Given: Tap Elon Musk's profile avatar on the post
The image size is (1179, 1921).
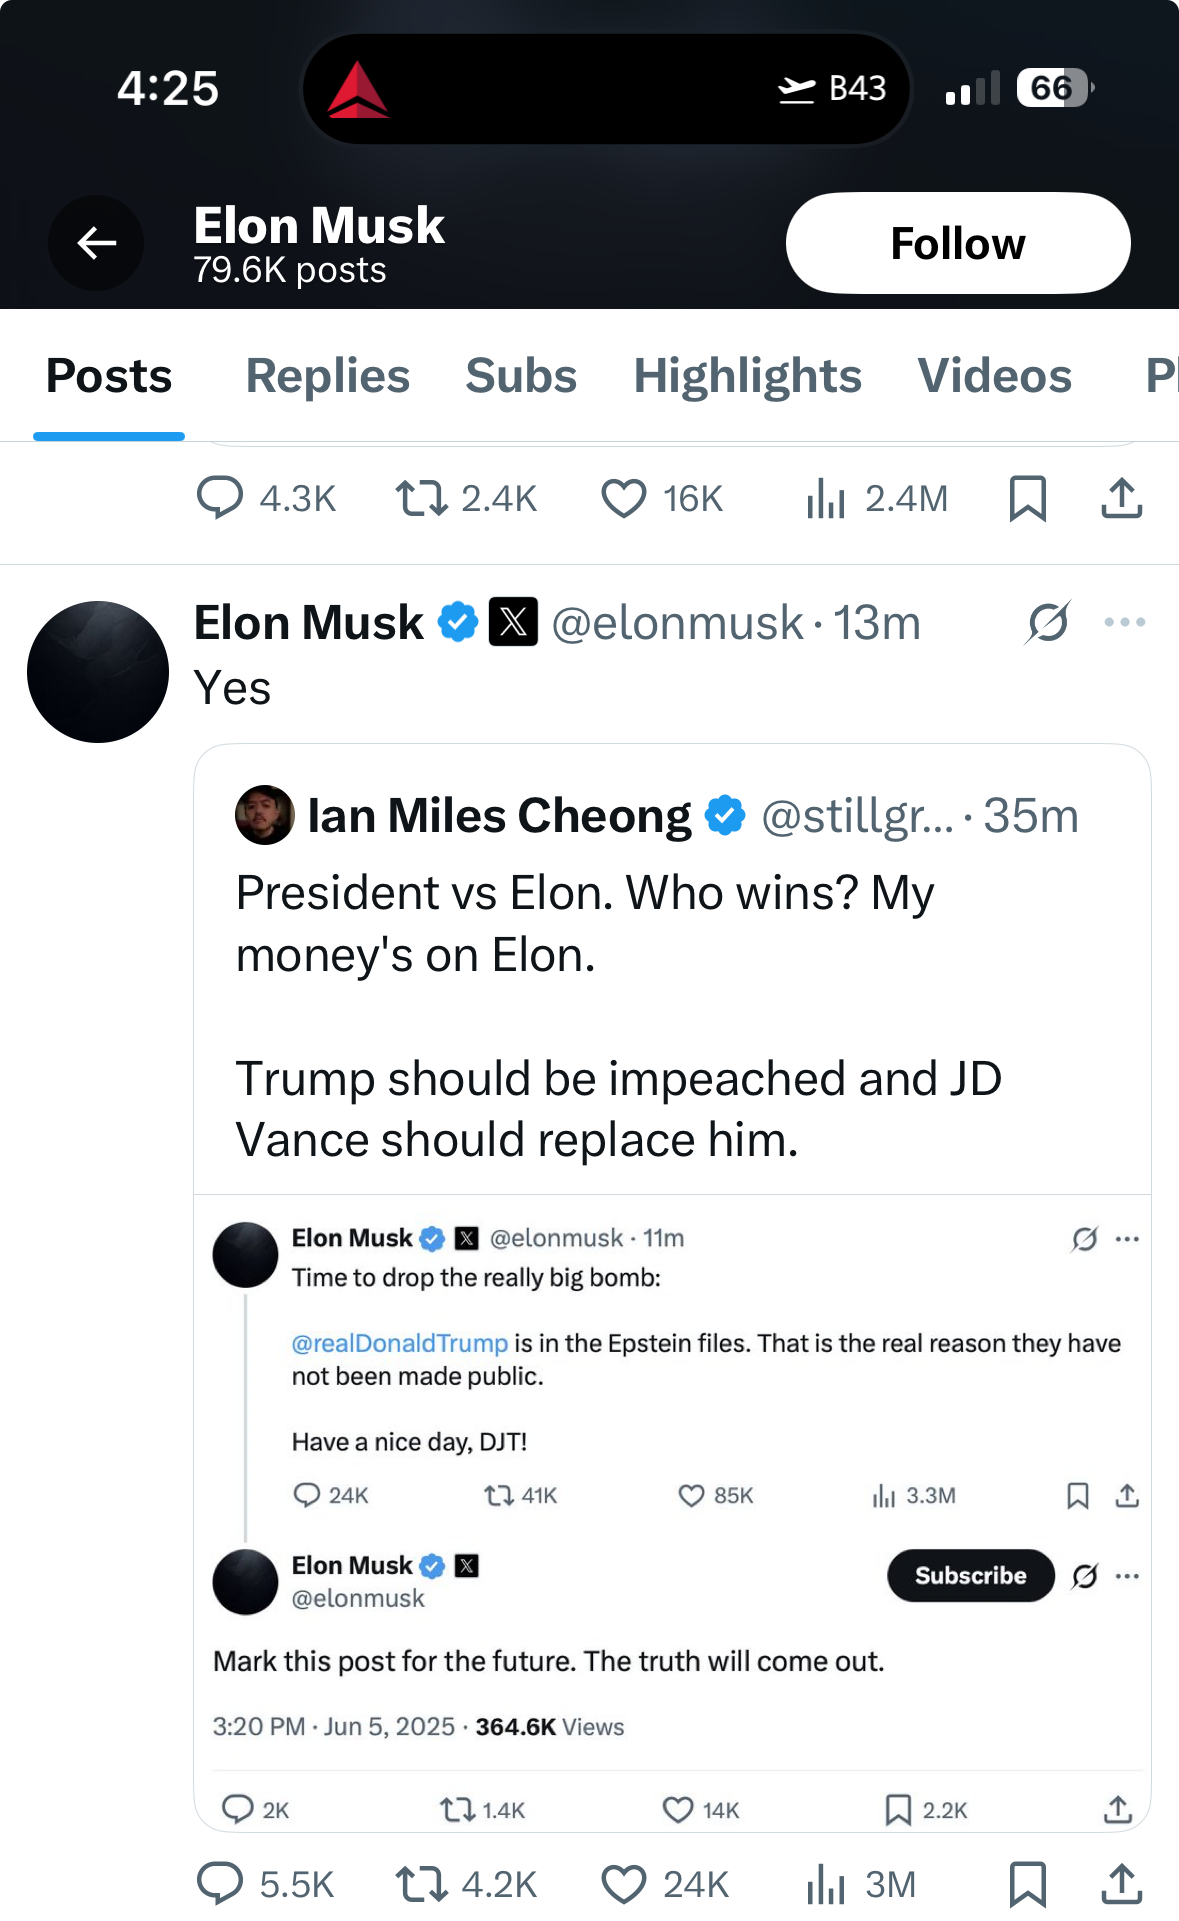Looking at the screenshot, I should click(x=98, y=672).
